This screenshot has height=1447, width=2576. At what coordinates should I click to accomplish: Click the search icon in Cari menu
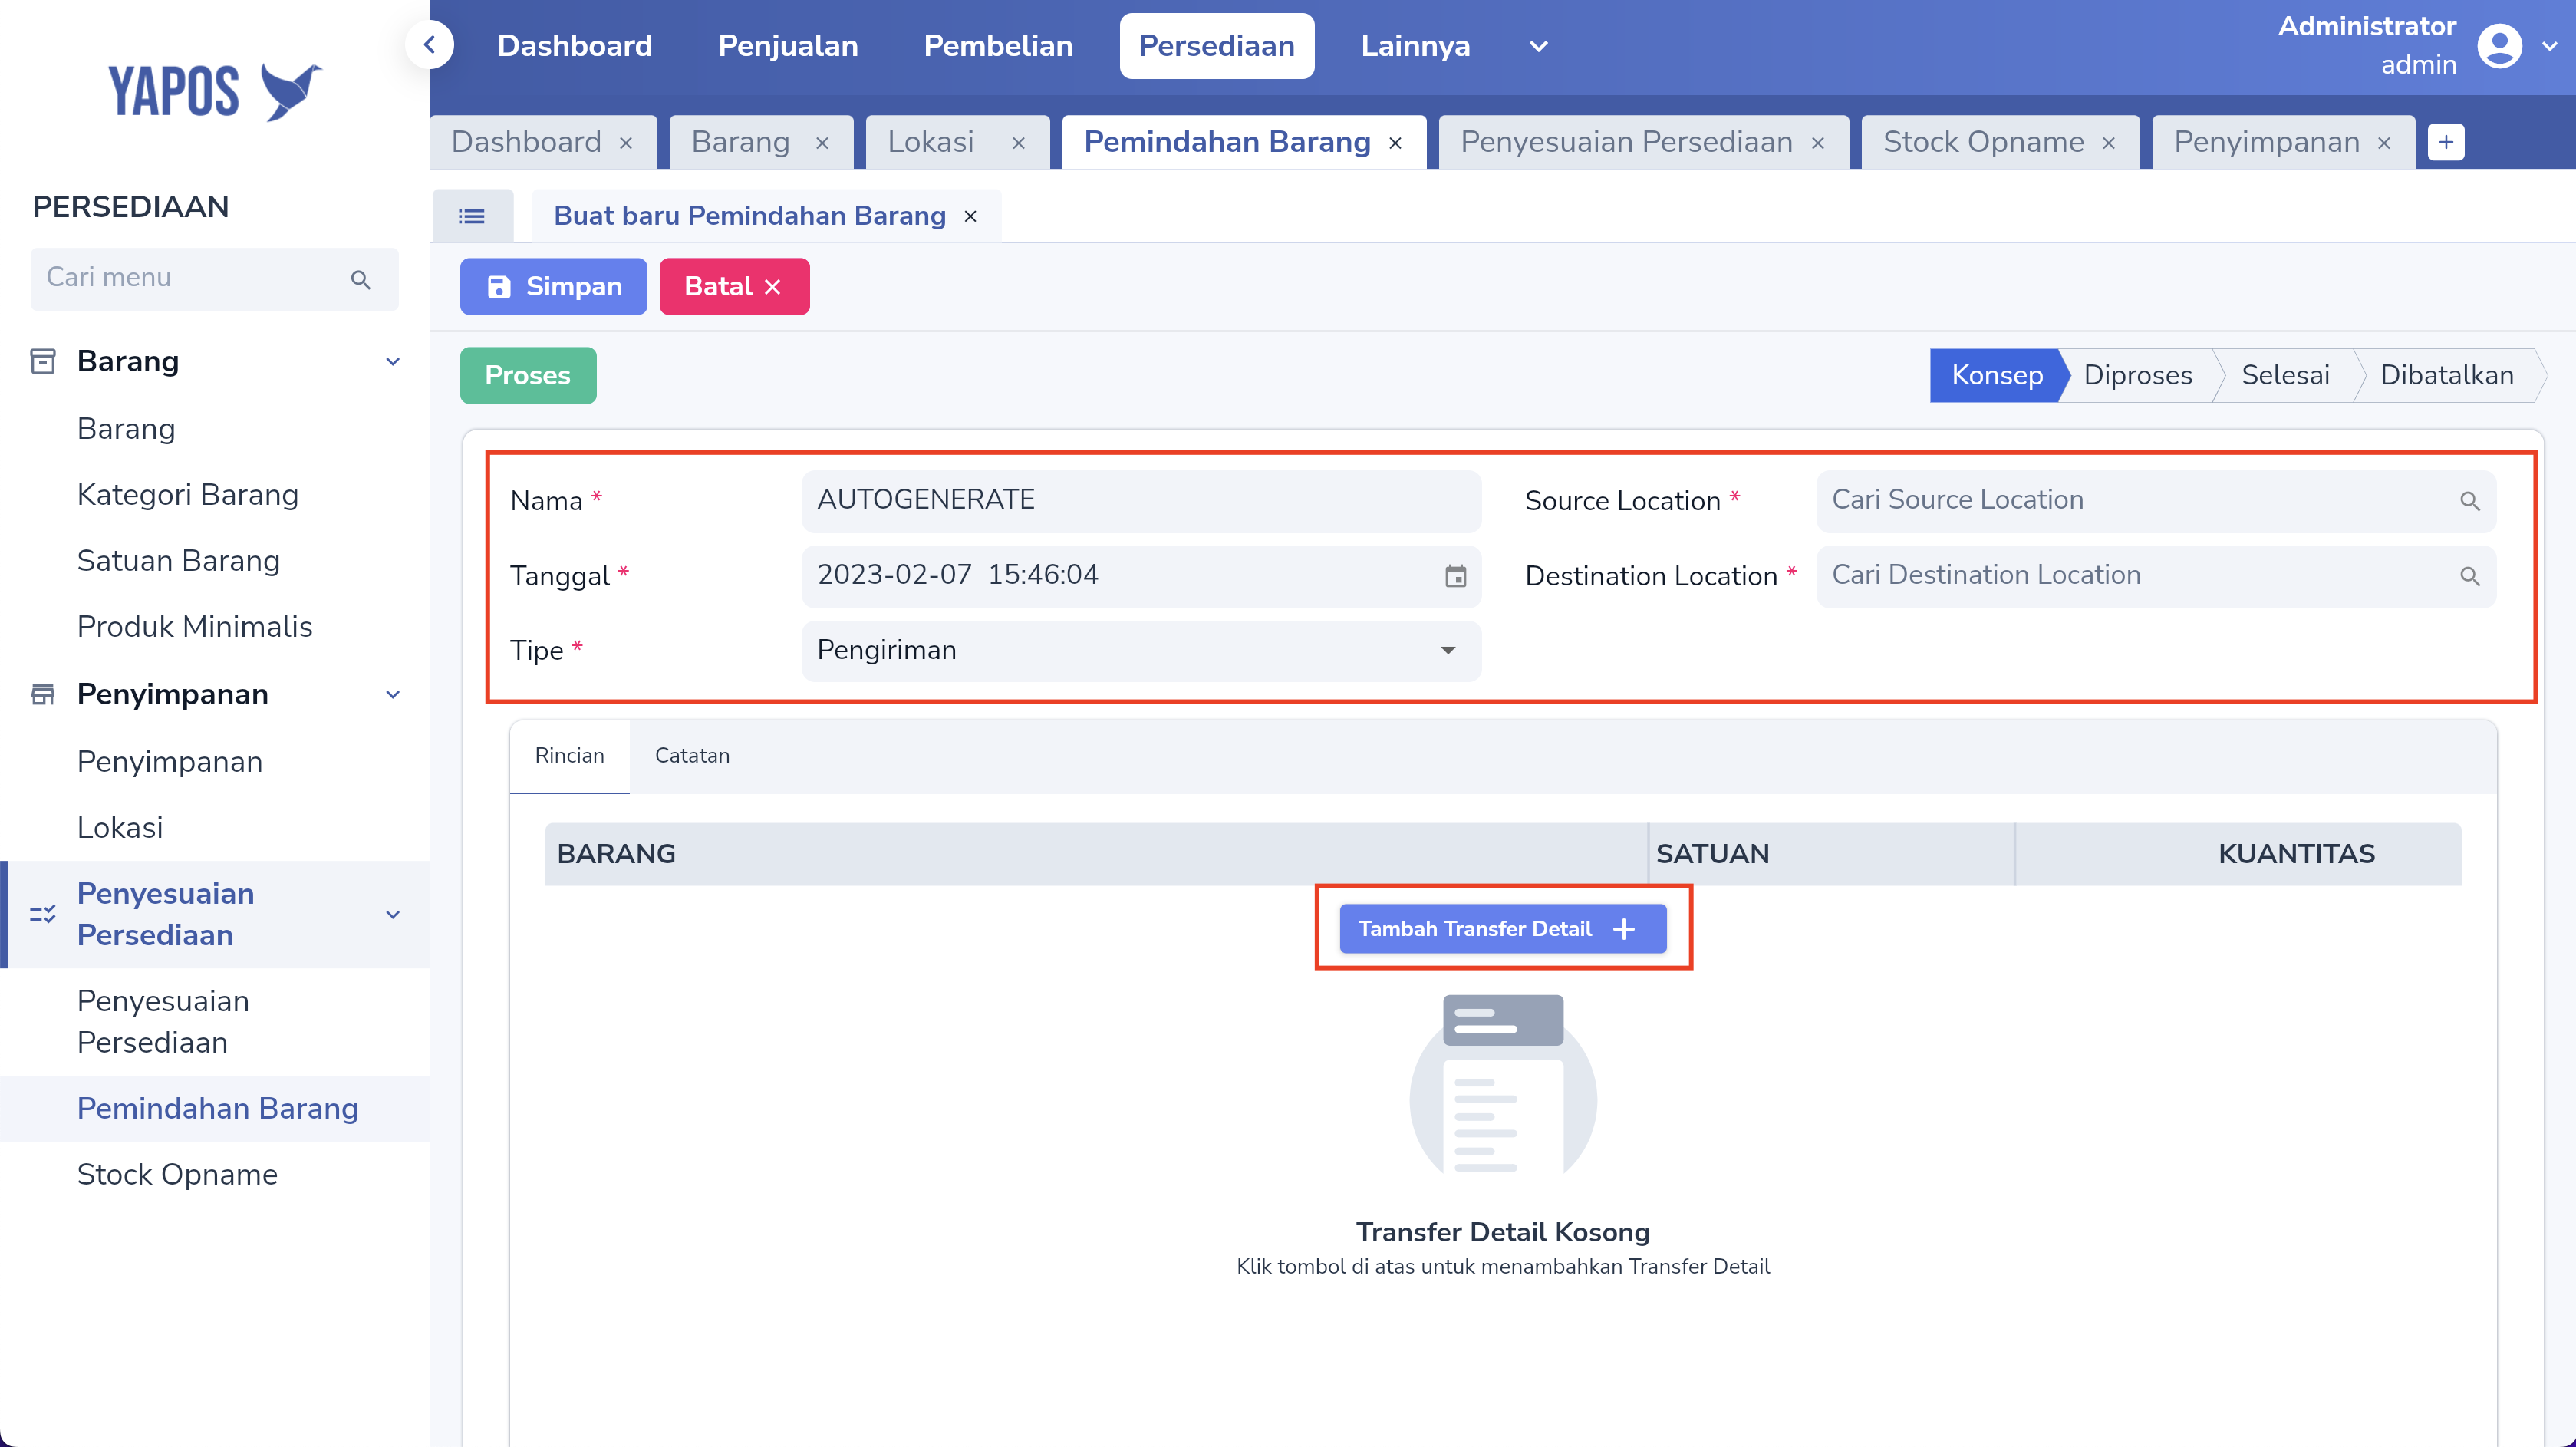[361, 279]
